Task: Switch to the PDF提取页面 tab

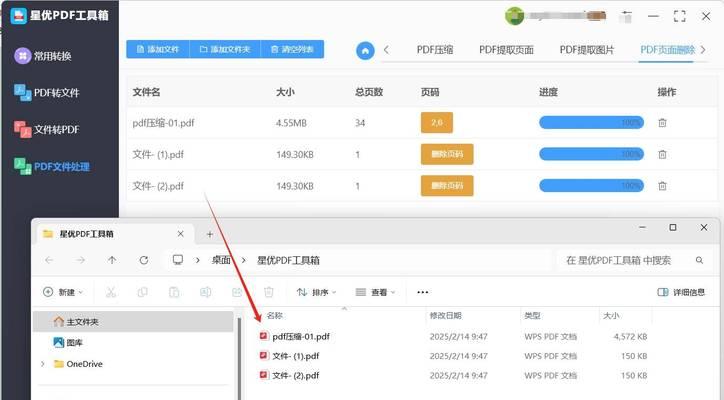Action: [x=506, y=50]
